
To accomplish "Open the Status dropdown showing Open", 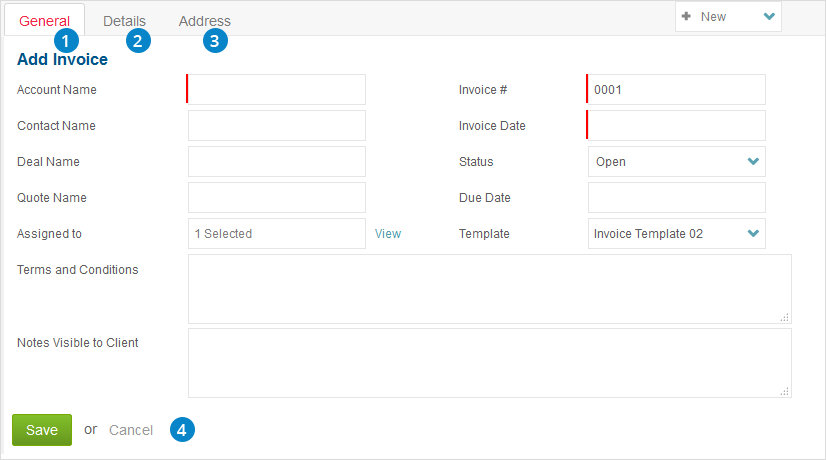I will 676,161.
